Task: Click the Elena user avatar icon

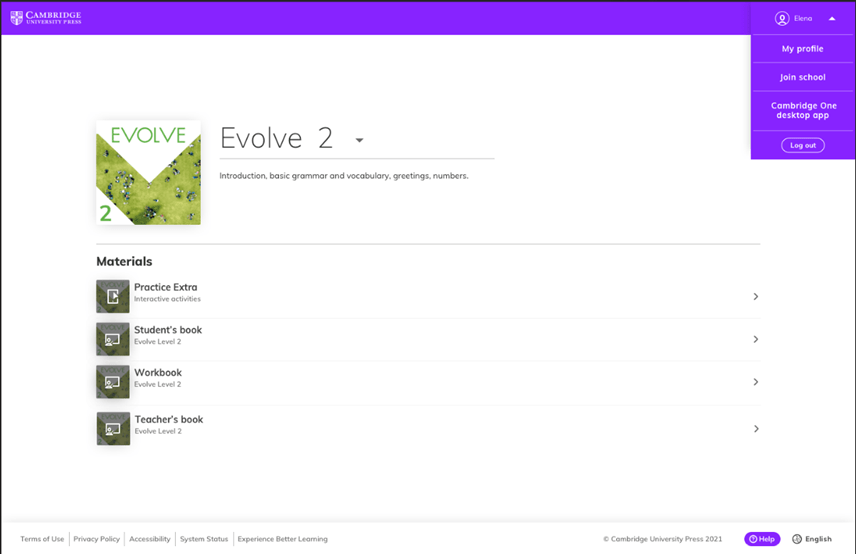Action: click(782, 19)
